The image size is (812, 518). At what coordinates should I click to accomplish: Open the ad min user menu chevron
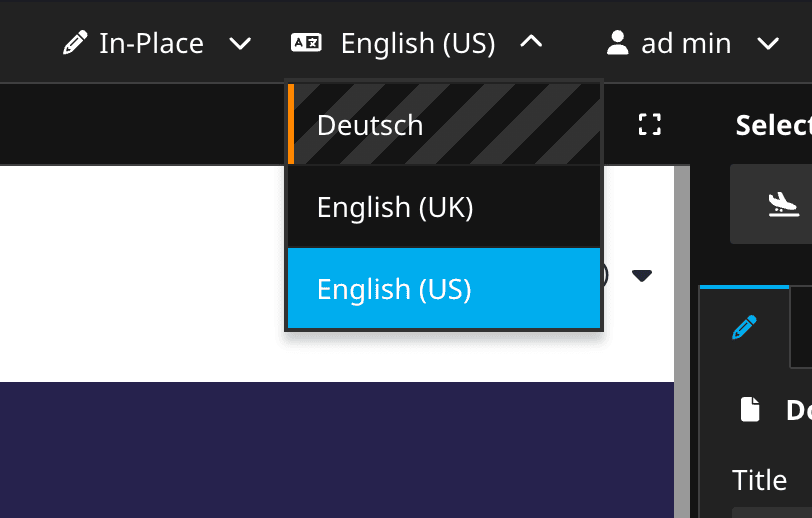click(768, 43)
